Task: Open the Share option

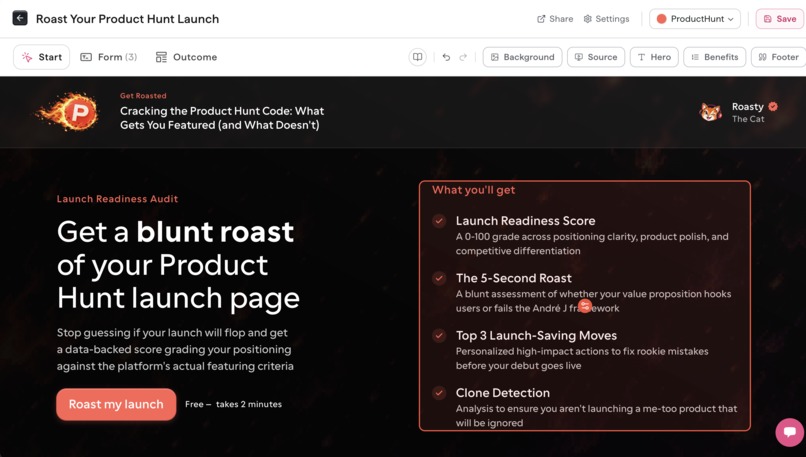Action: coord(555,19)
